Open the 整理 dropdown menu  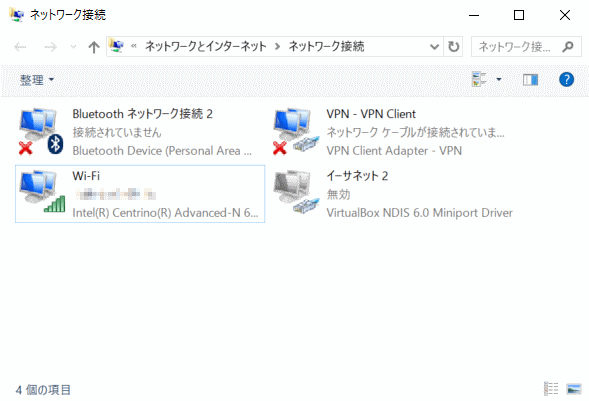37,80
